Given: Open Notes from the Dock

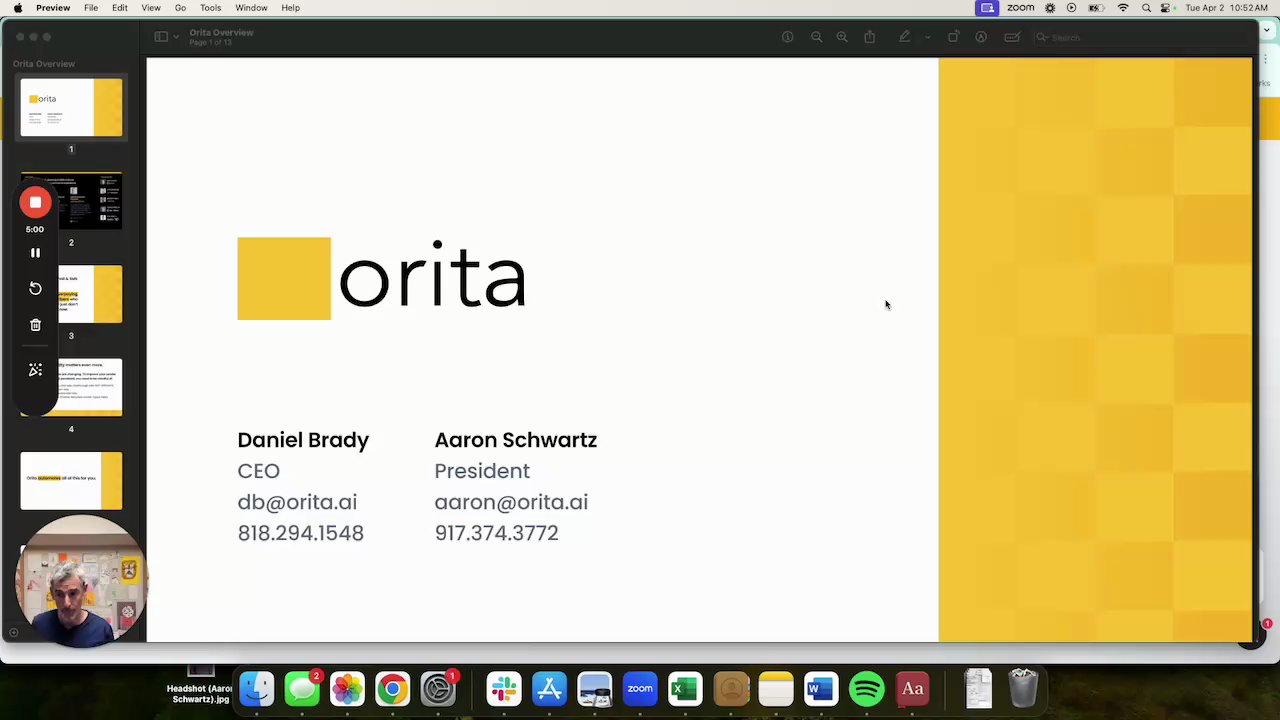Looking at the screenshot, I should point(776,689).
